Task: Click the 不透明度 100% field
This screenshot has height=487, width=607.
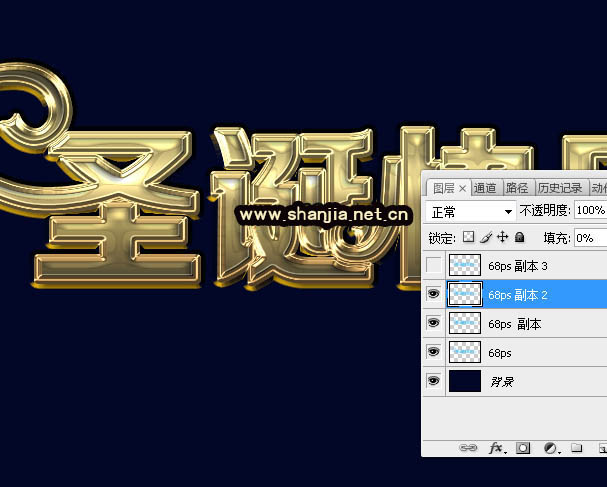Action: (591, 210)
